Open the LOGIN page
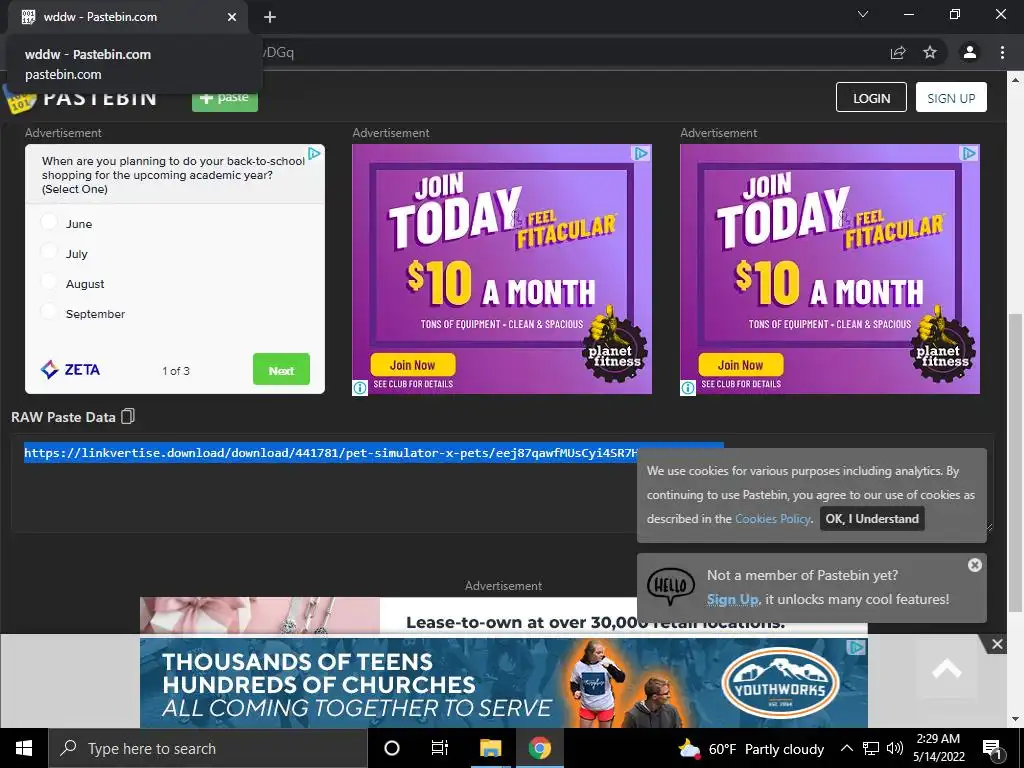1024x768 pixels. (x=871, y=97)
